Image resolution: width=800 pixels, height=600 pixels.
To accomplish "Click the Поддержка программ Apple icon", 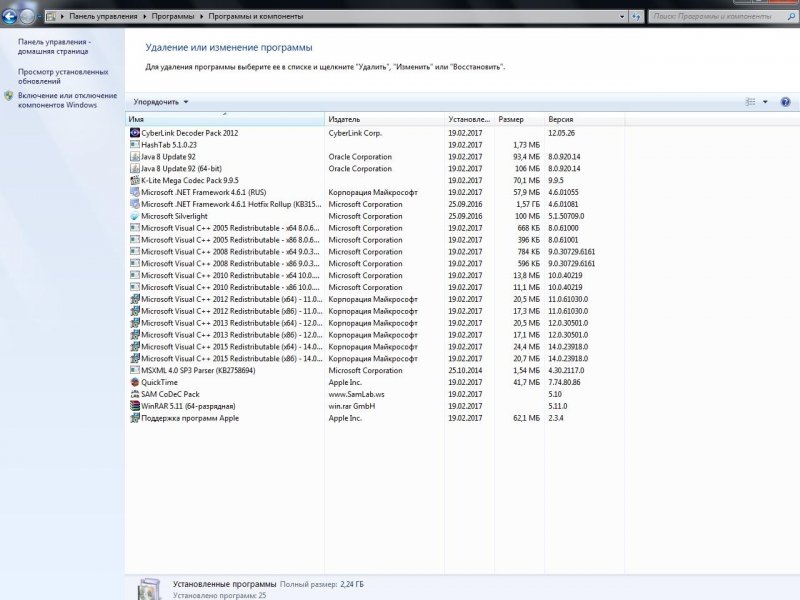I will pyautogui.click(x=135, y=418).
